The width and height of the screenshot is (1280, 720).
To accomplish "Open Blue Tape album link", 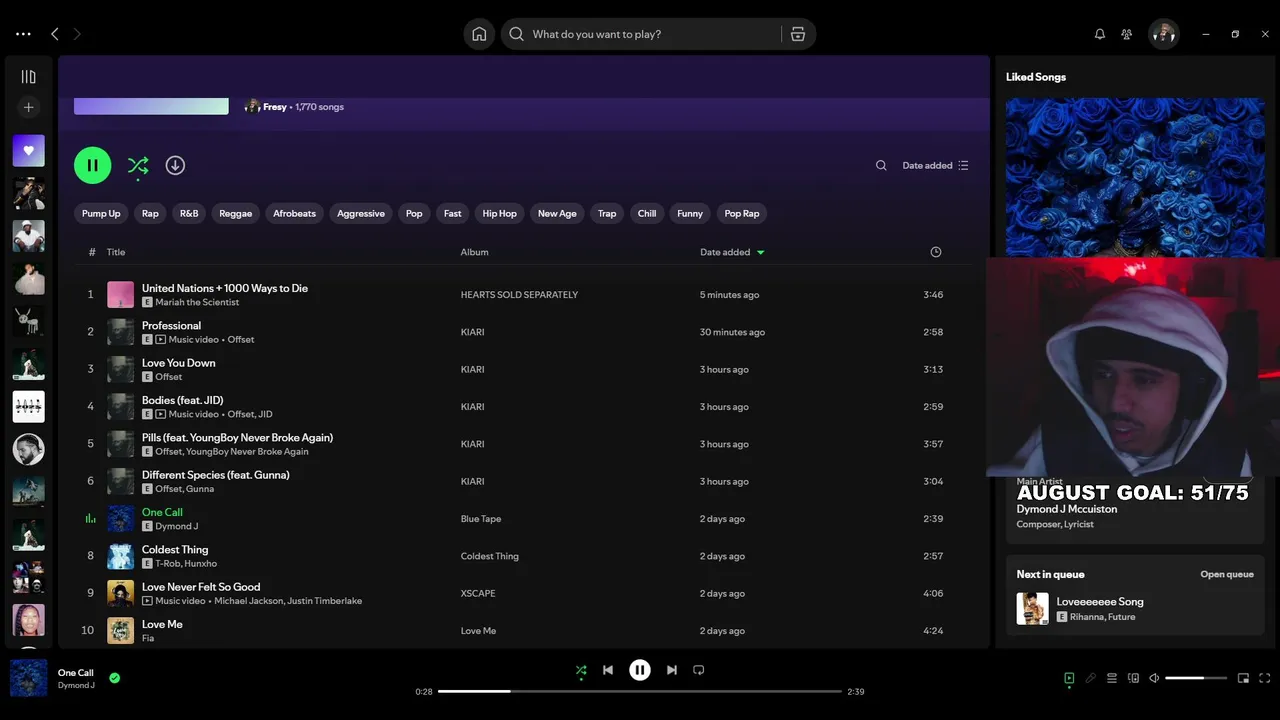I will (x=481, y=519).
